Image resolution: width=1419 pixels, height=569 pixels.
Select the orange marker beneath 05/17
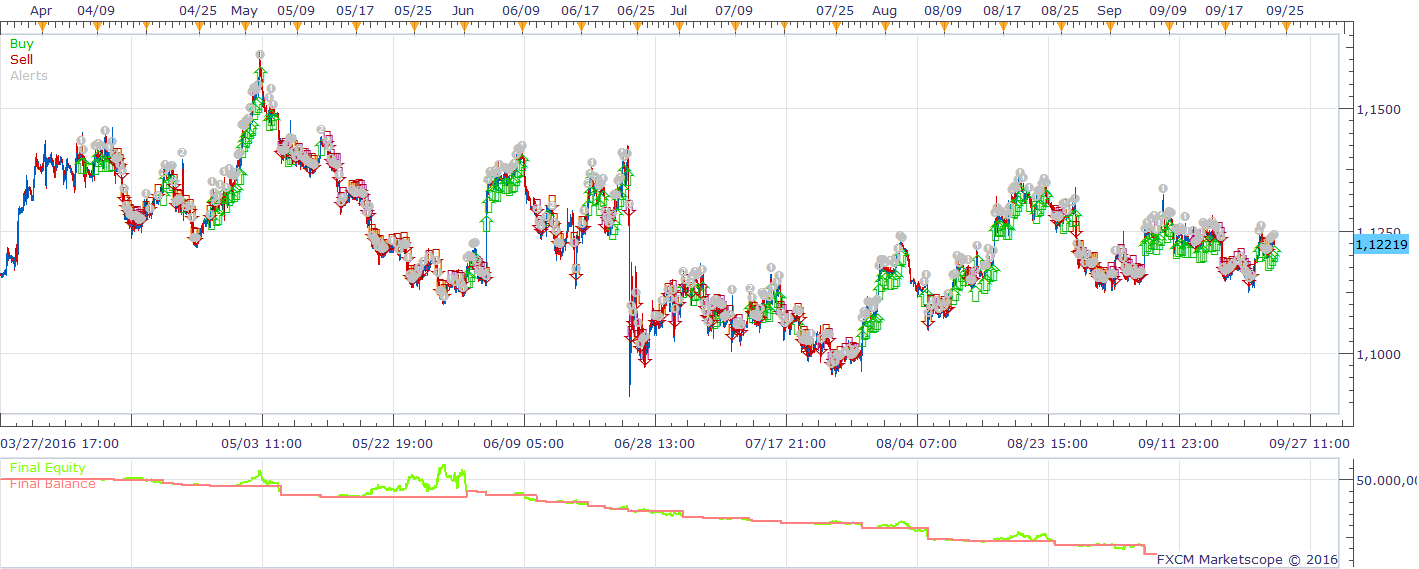(x=356, y=26)
